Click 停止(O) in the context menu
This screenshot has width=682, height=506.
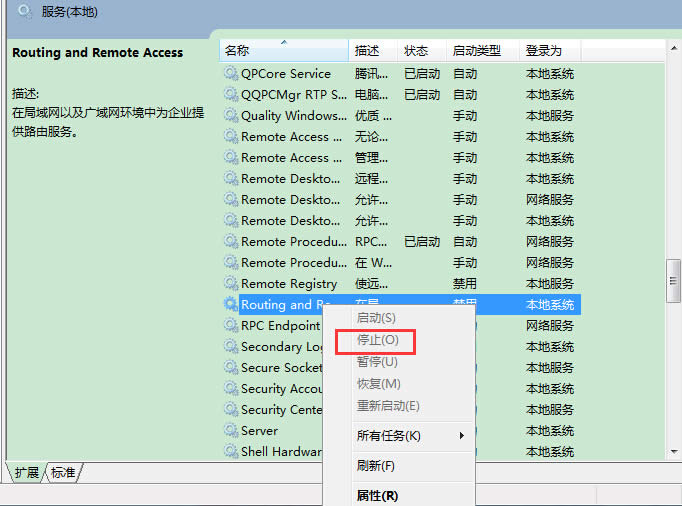(x=370, y=341)
